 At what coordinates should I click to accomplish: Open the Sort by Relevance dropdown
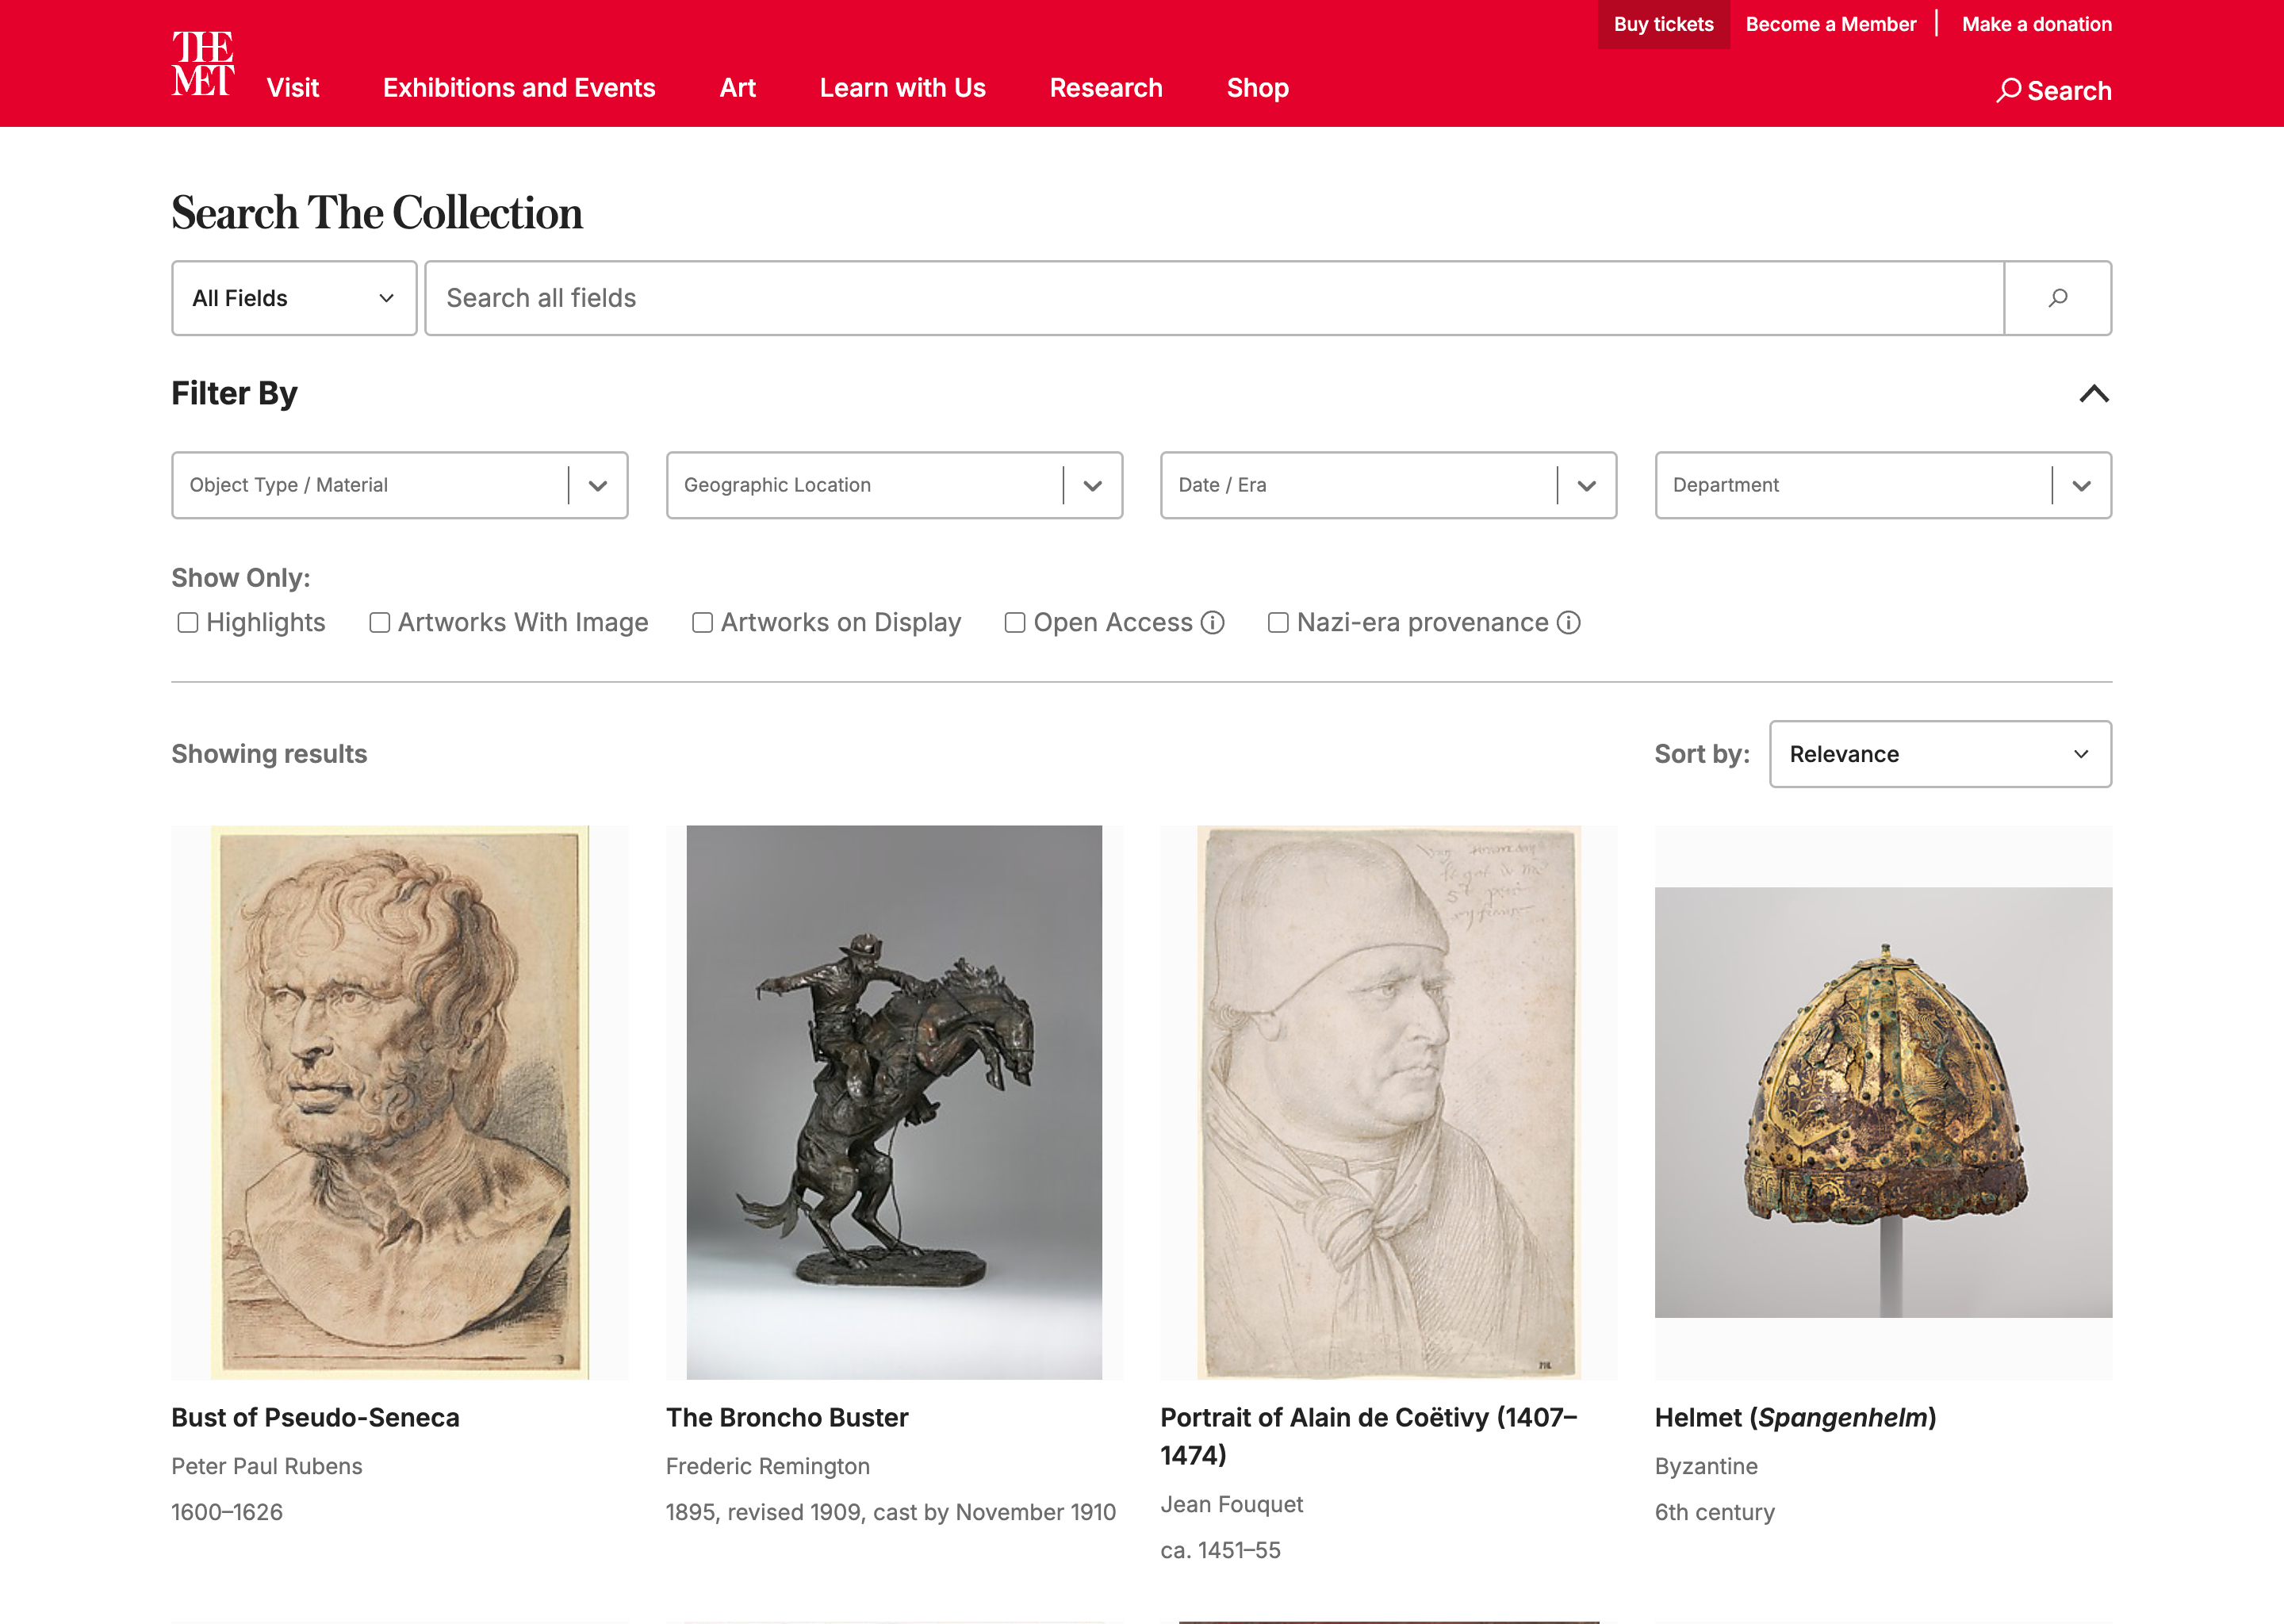[x=1940, y=754]
